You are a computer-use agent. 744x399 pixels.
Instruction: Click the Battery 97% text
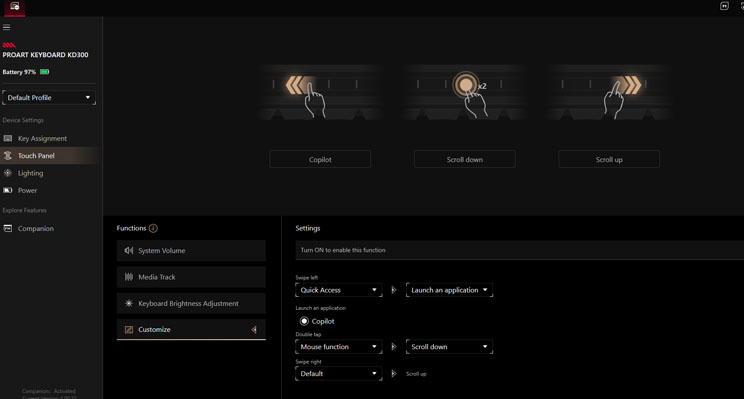19,72
